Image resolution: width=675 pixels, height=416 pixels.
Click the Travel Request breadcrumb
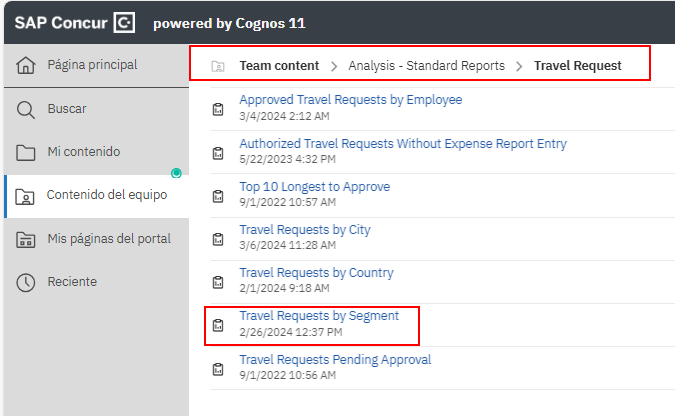[x=577, y=65]
